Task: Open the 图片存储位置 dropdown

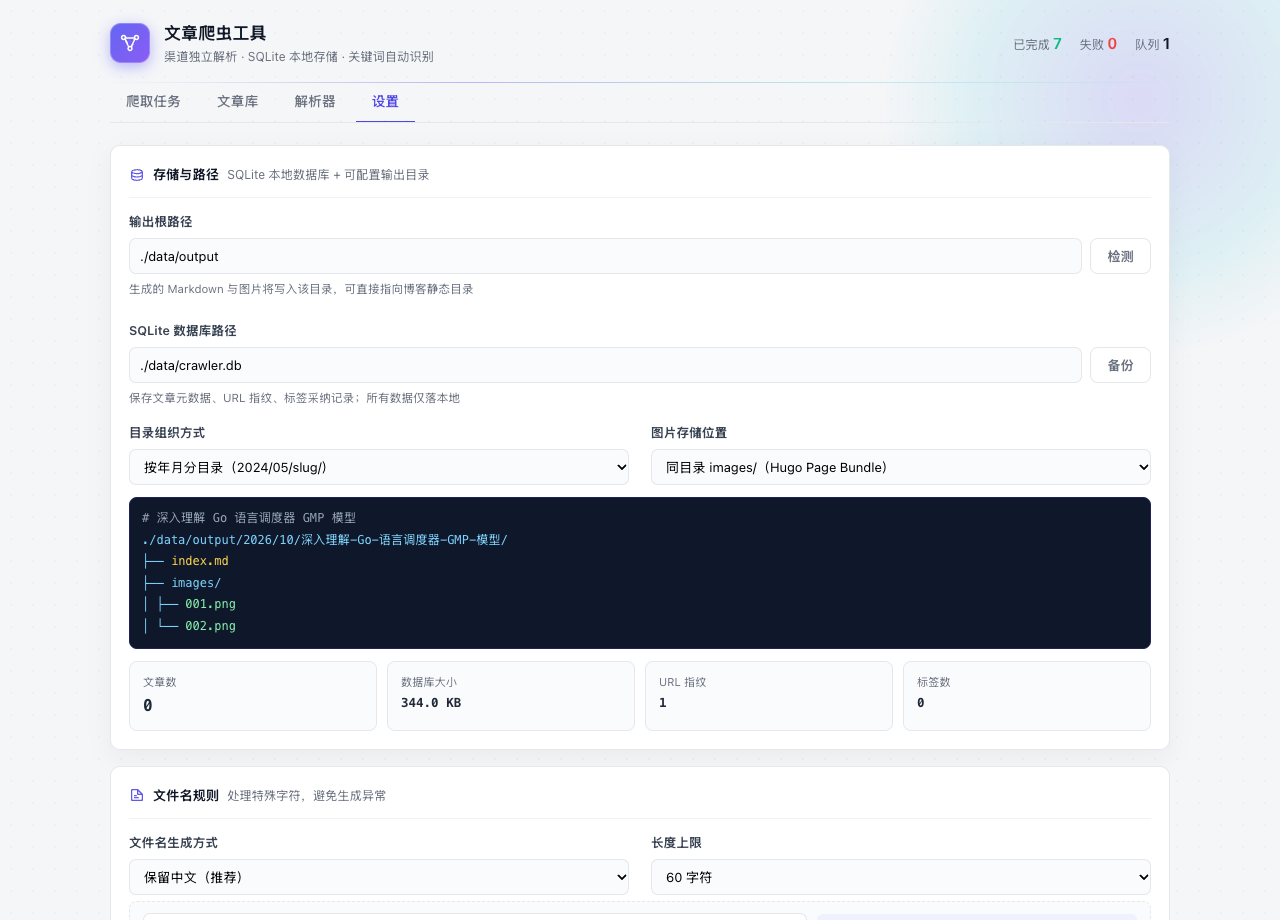Action: (901, 467)
